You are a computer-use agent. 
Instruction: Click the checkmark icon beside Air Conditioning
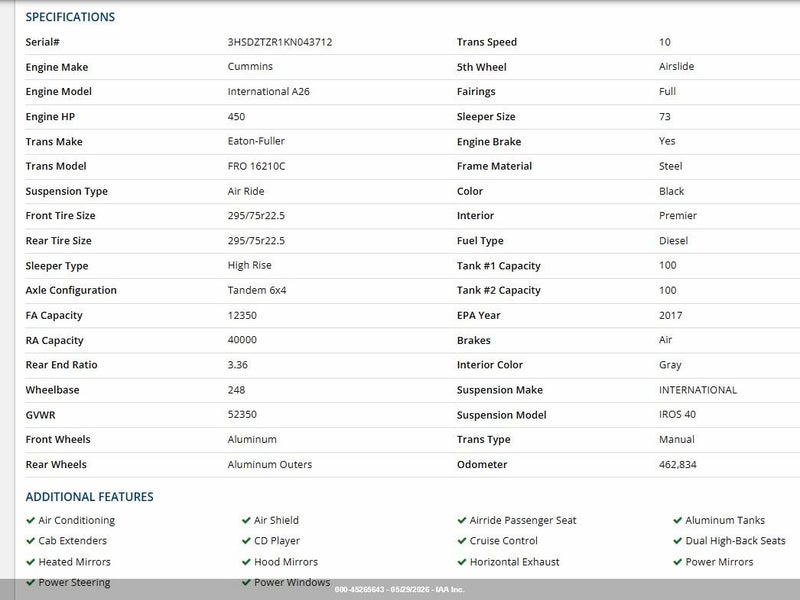pos(30,520)
